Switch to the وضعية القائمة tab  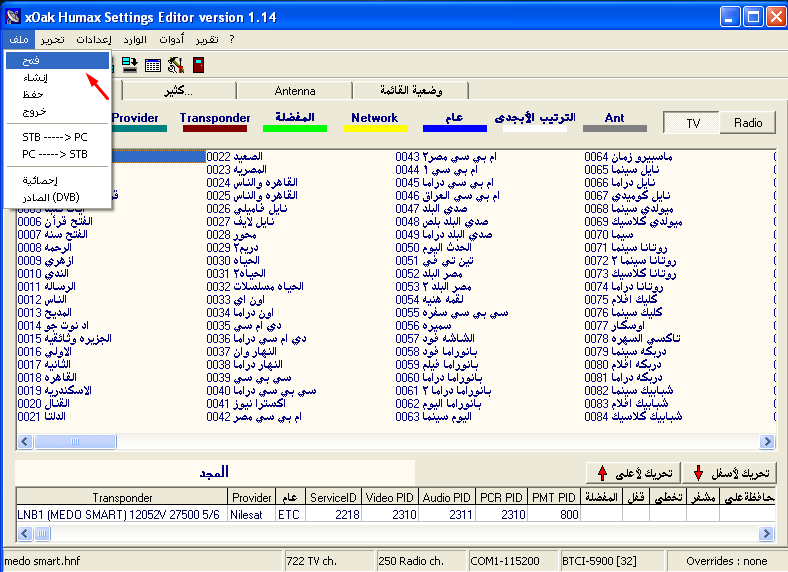click(411, 91)
